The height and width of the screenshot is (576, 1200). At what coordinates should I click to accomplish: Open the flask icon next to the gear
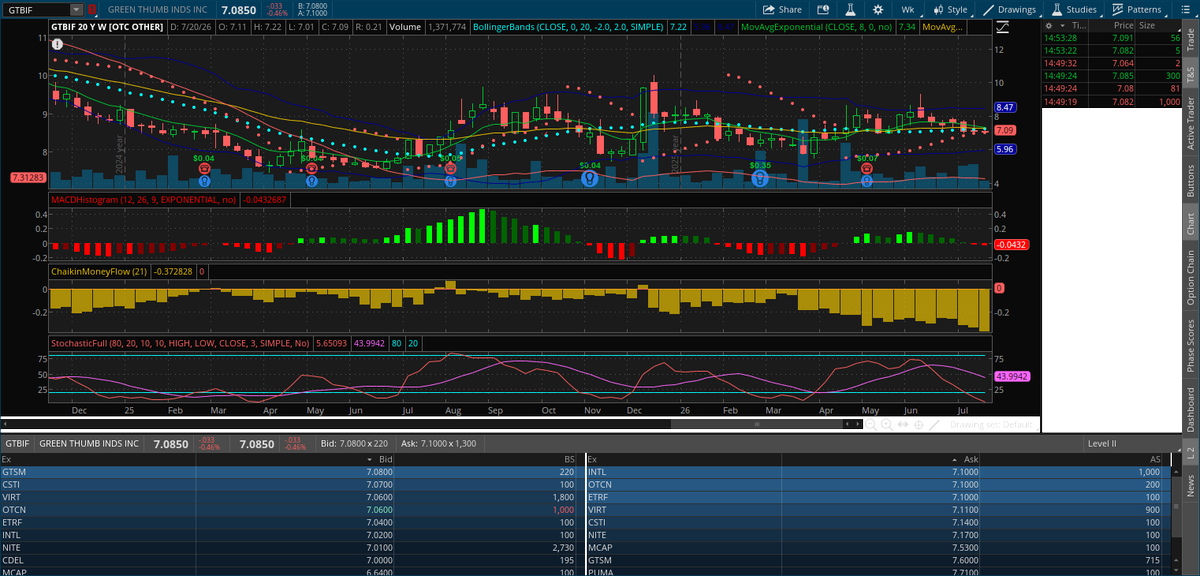[x=850, y=9]
